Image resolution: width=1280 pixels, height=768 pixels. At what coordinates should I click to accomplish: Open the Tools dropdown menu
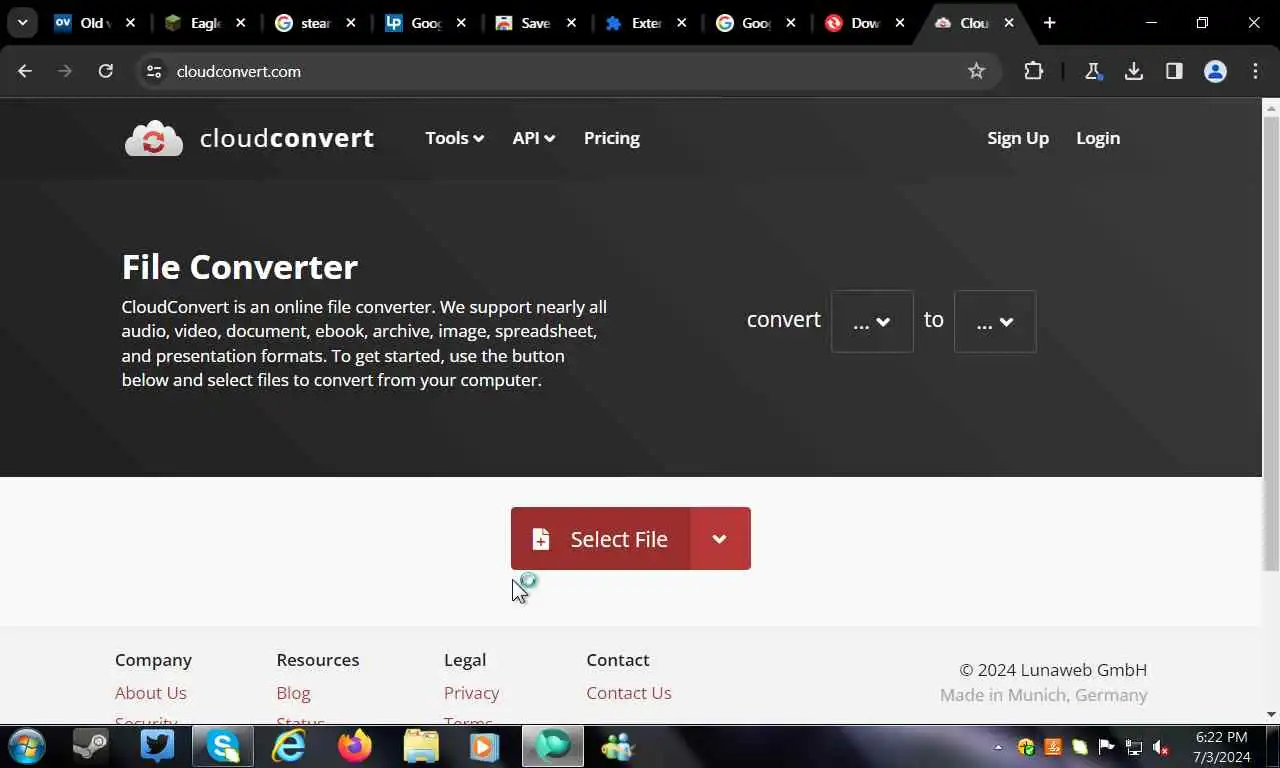455,138
